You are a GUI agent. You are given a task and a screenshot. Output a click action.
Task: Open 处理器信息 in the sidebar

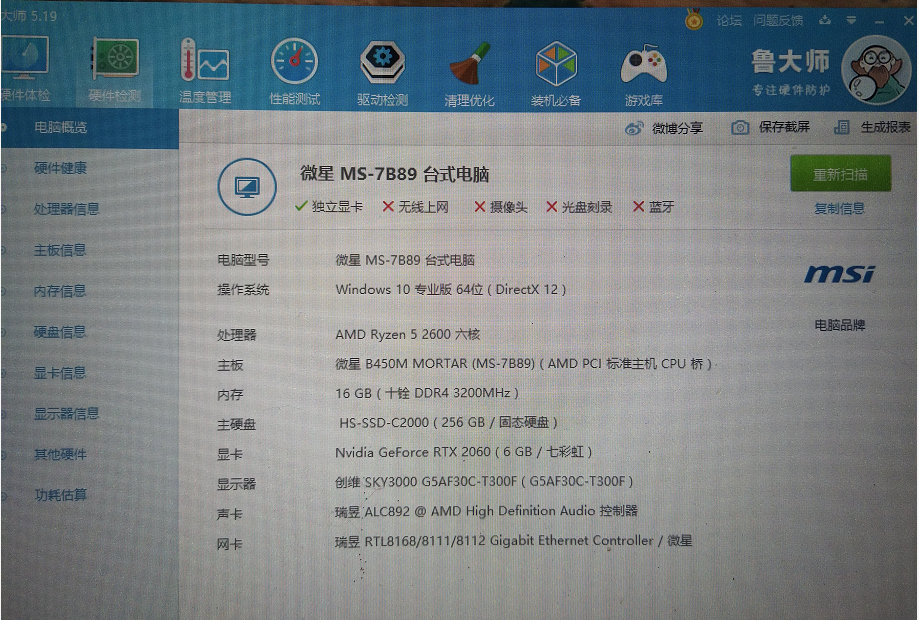coord(66,209)
